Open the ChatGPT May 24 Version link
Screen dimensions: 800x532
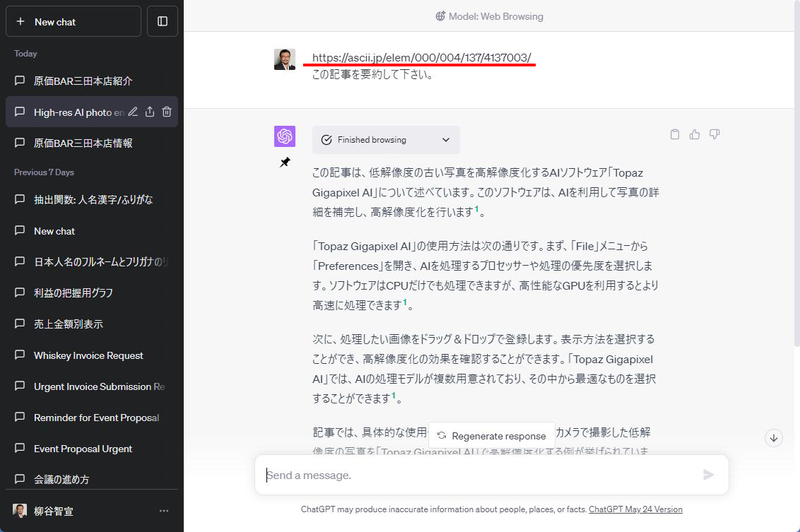[635, 509]
